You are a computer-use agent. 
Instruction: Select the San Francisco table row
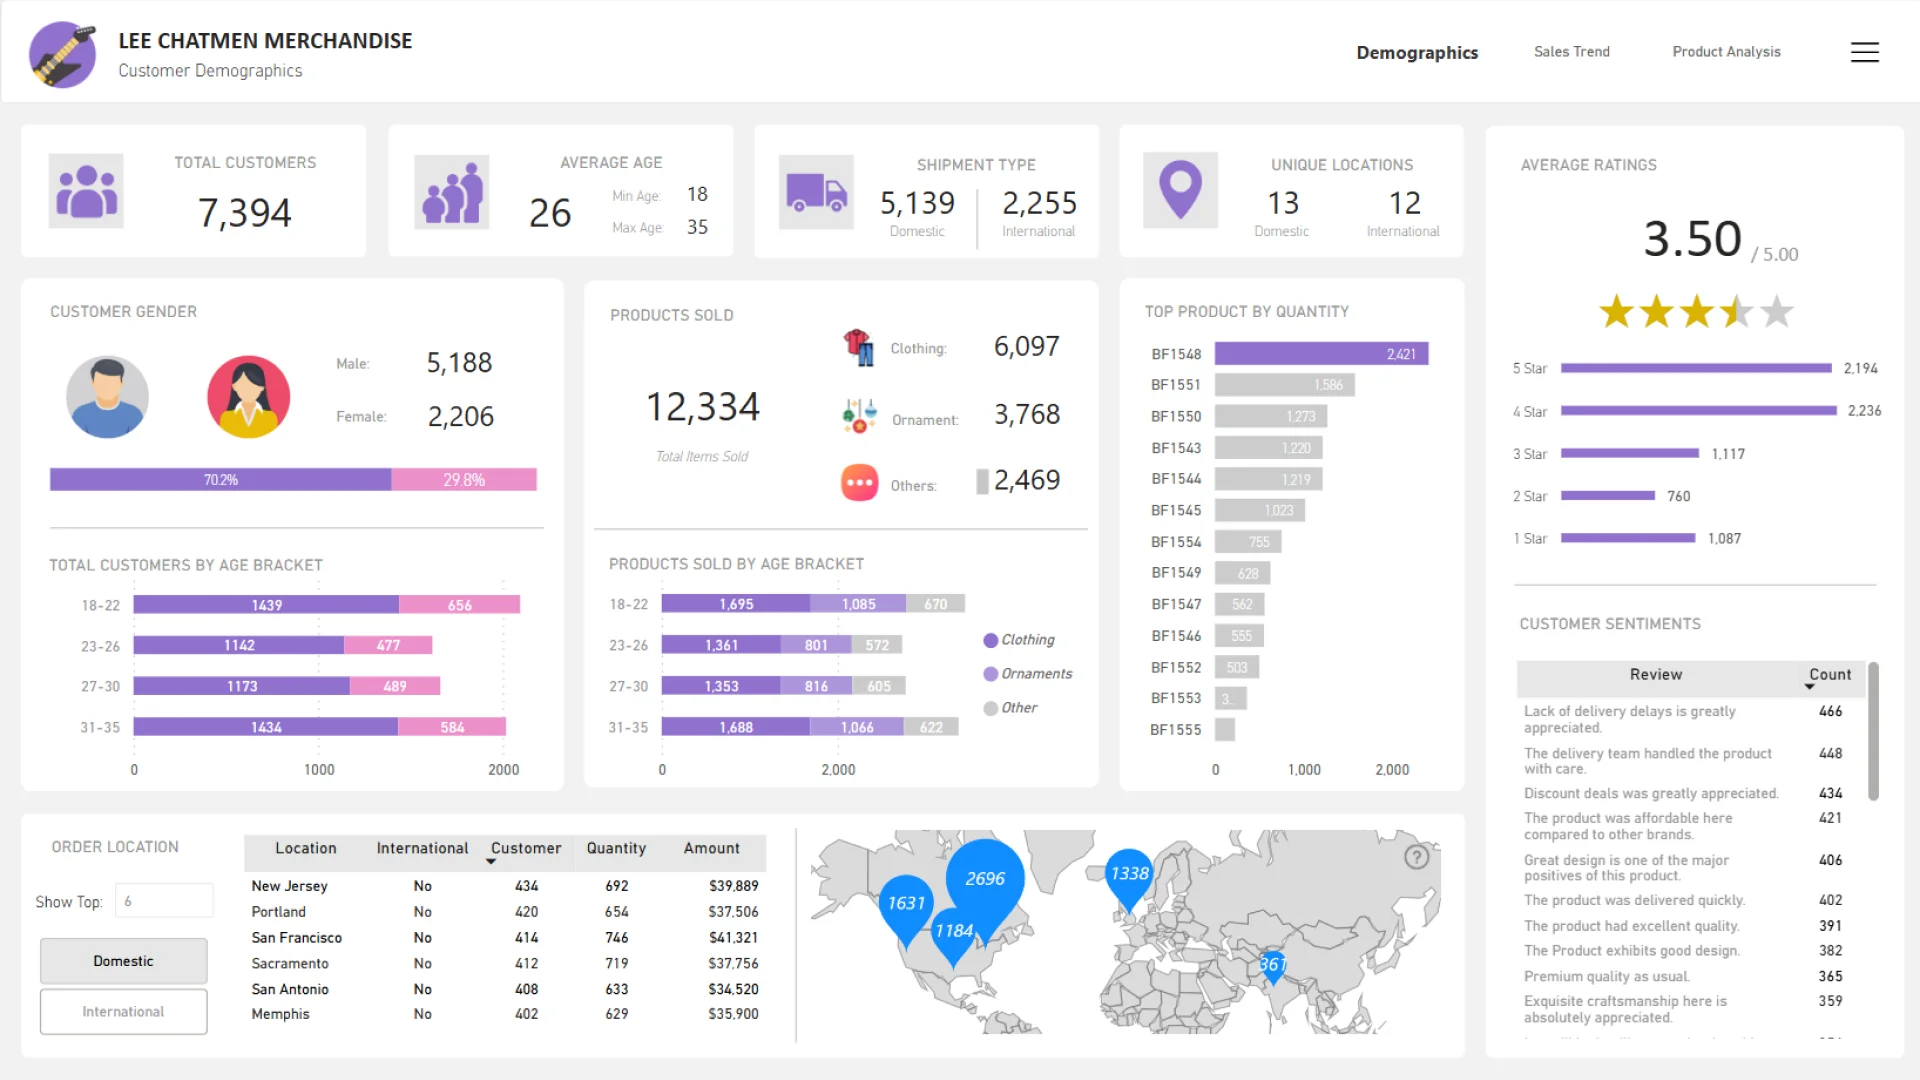(505, 938)
